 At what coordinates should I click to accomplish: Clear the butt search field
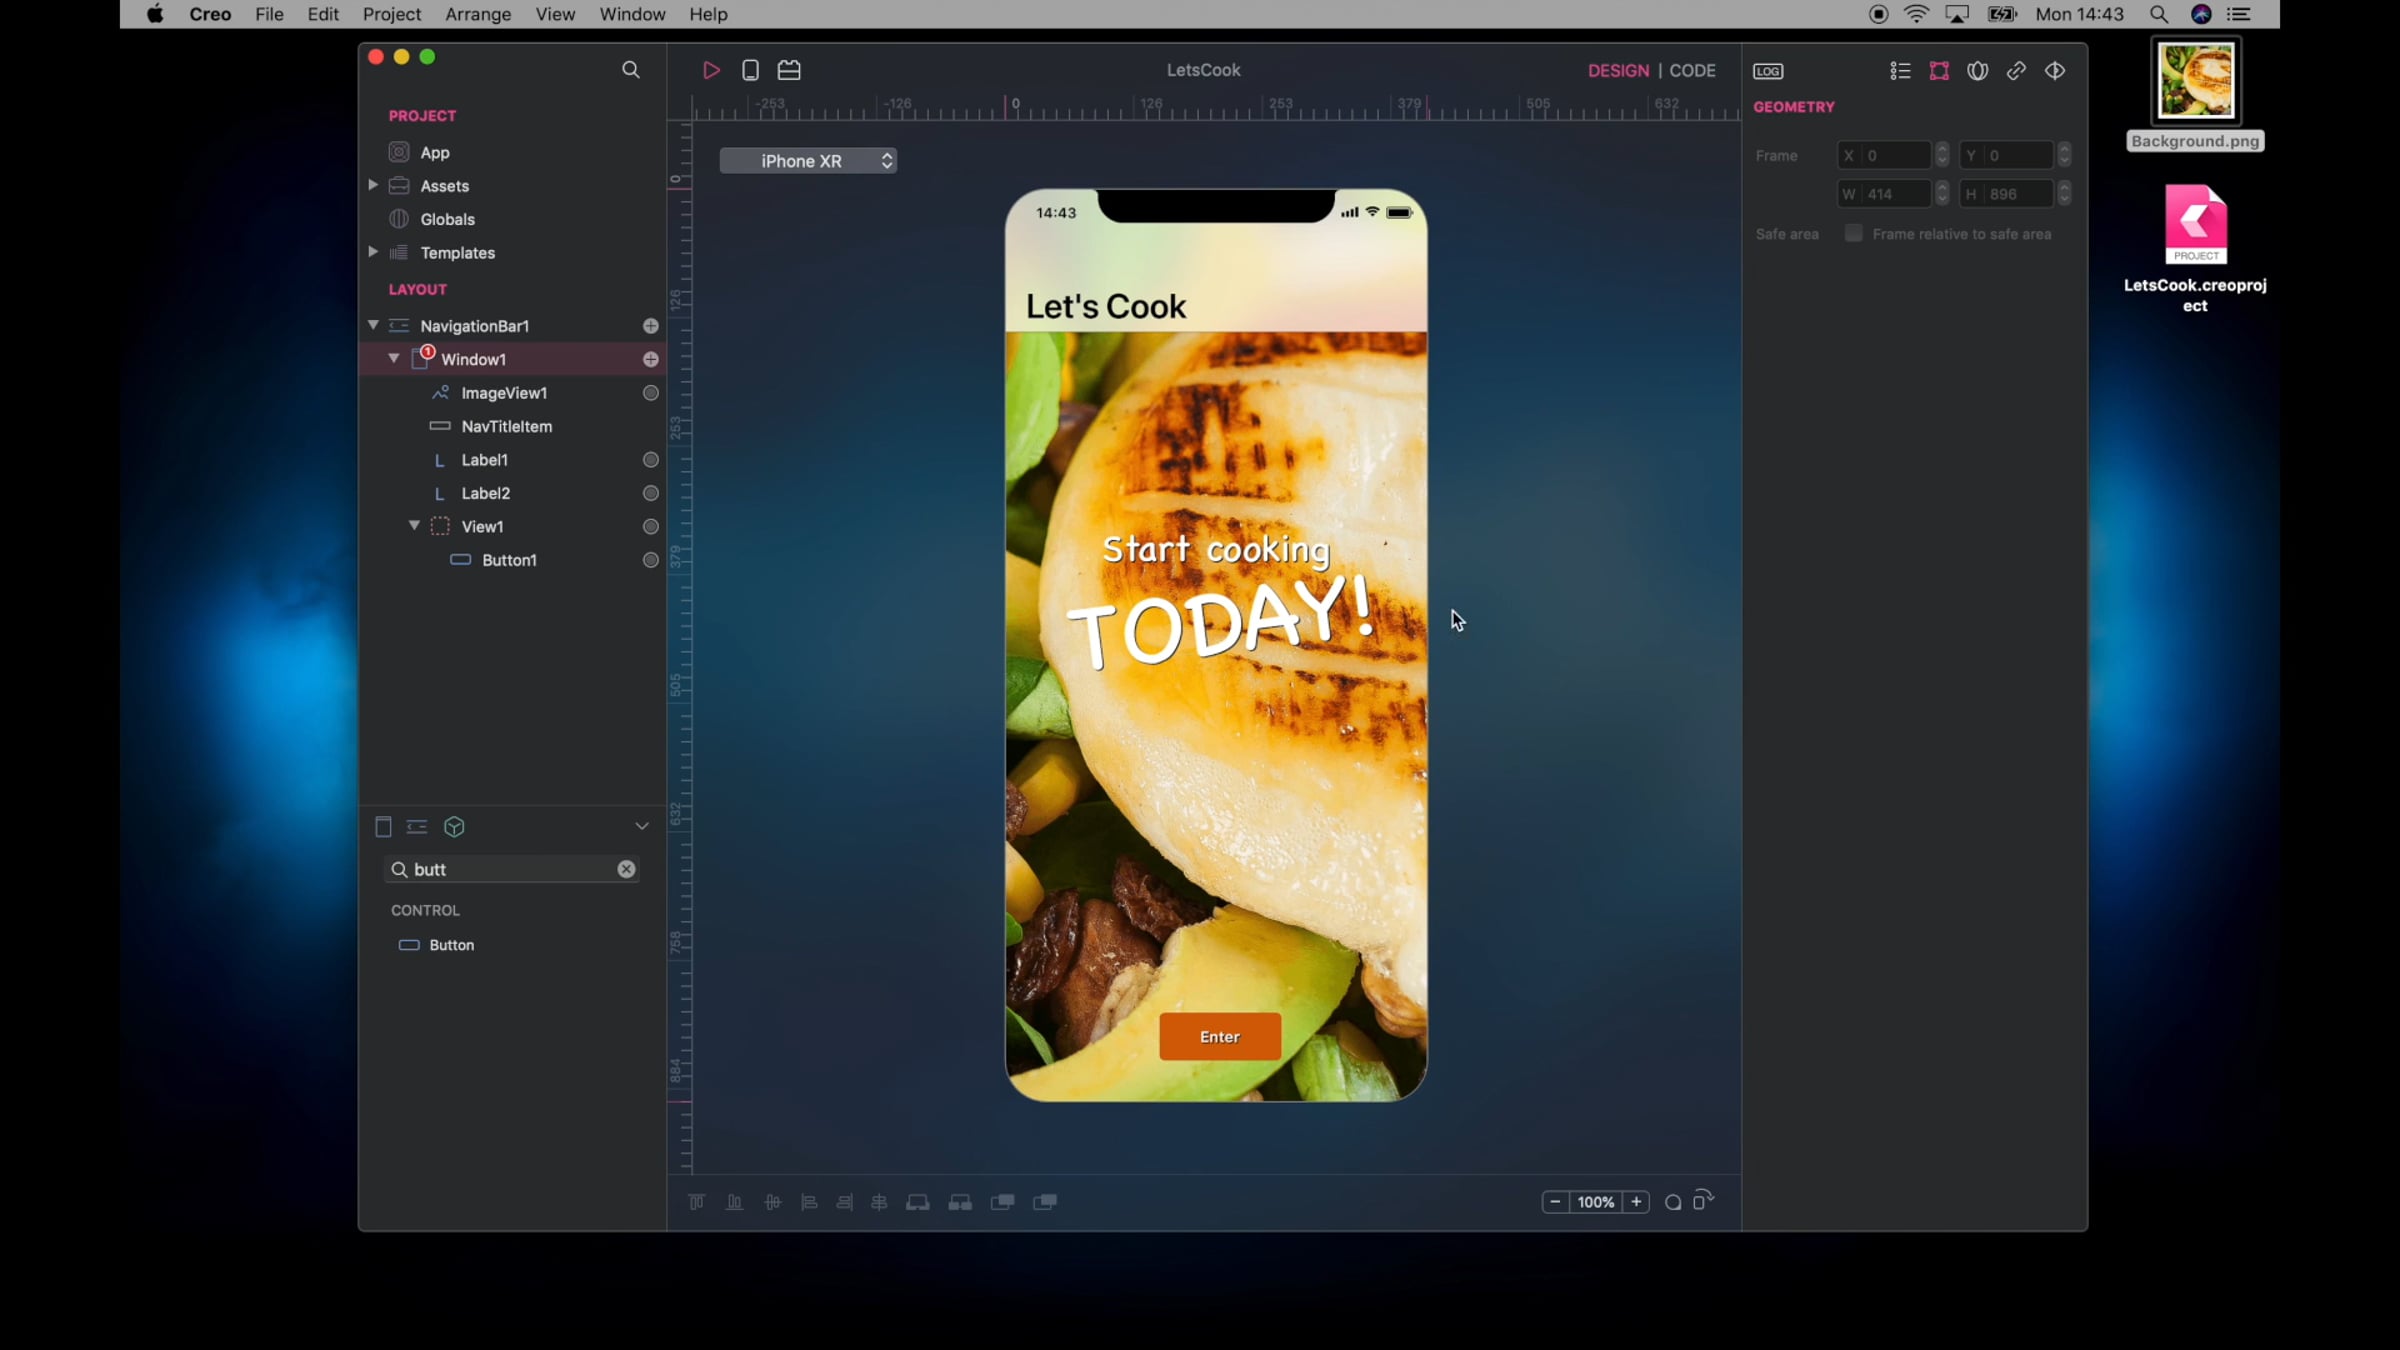[x=626, y=869]
